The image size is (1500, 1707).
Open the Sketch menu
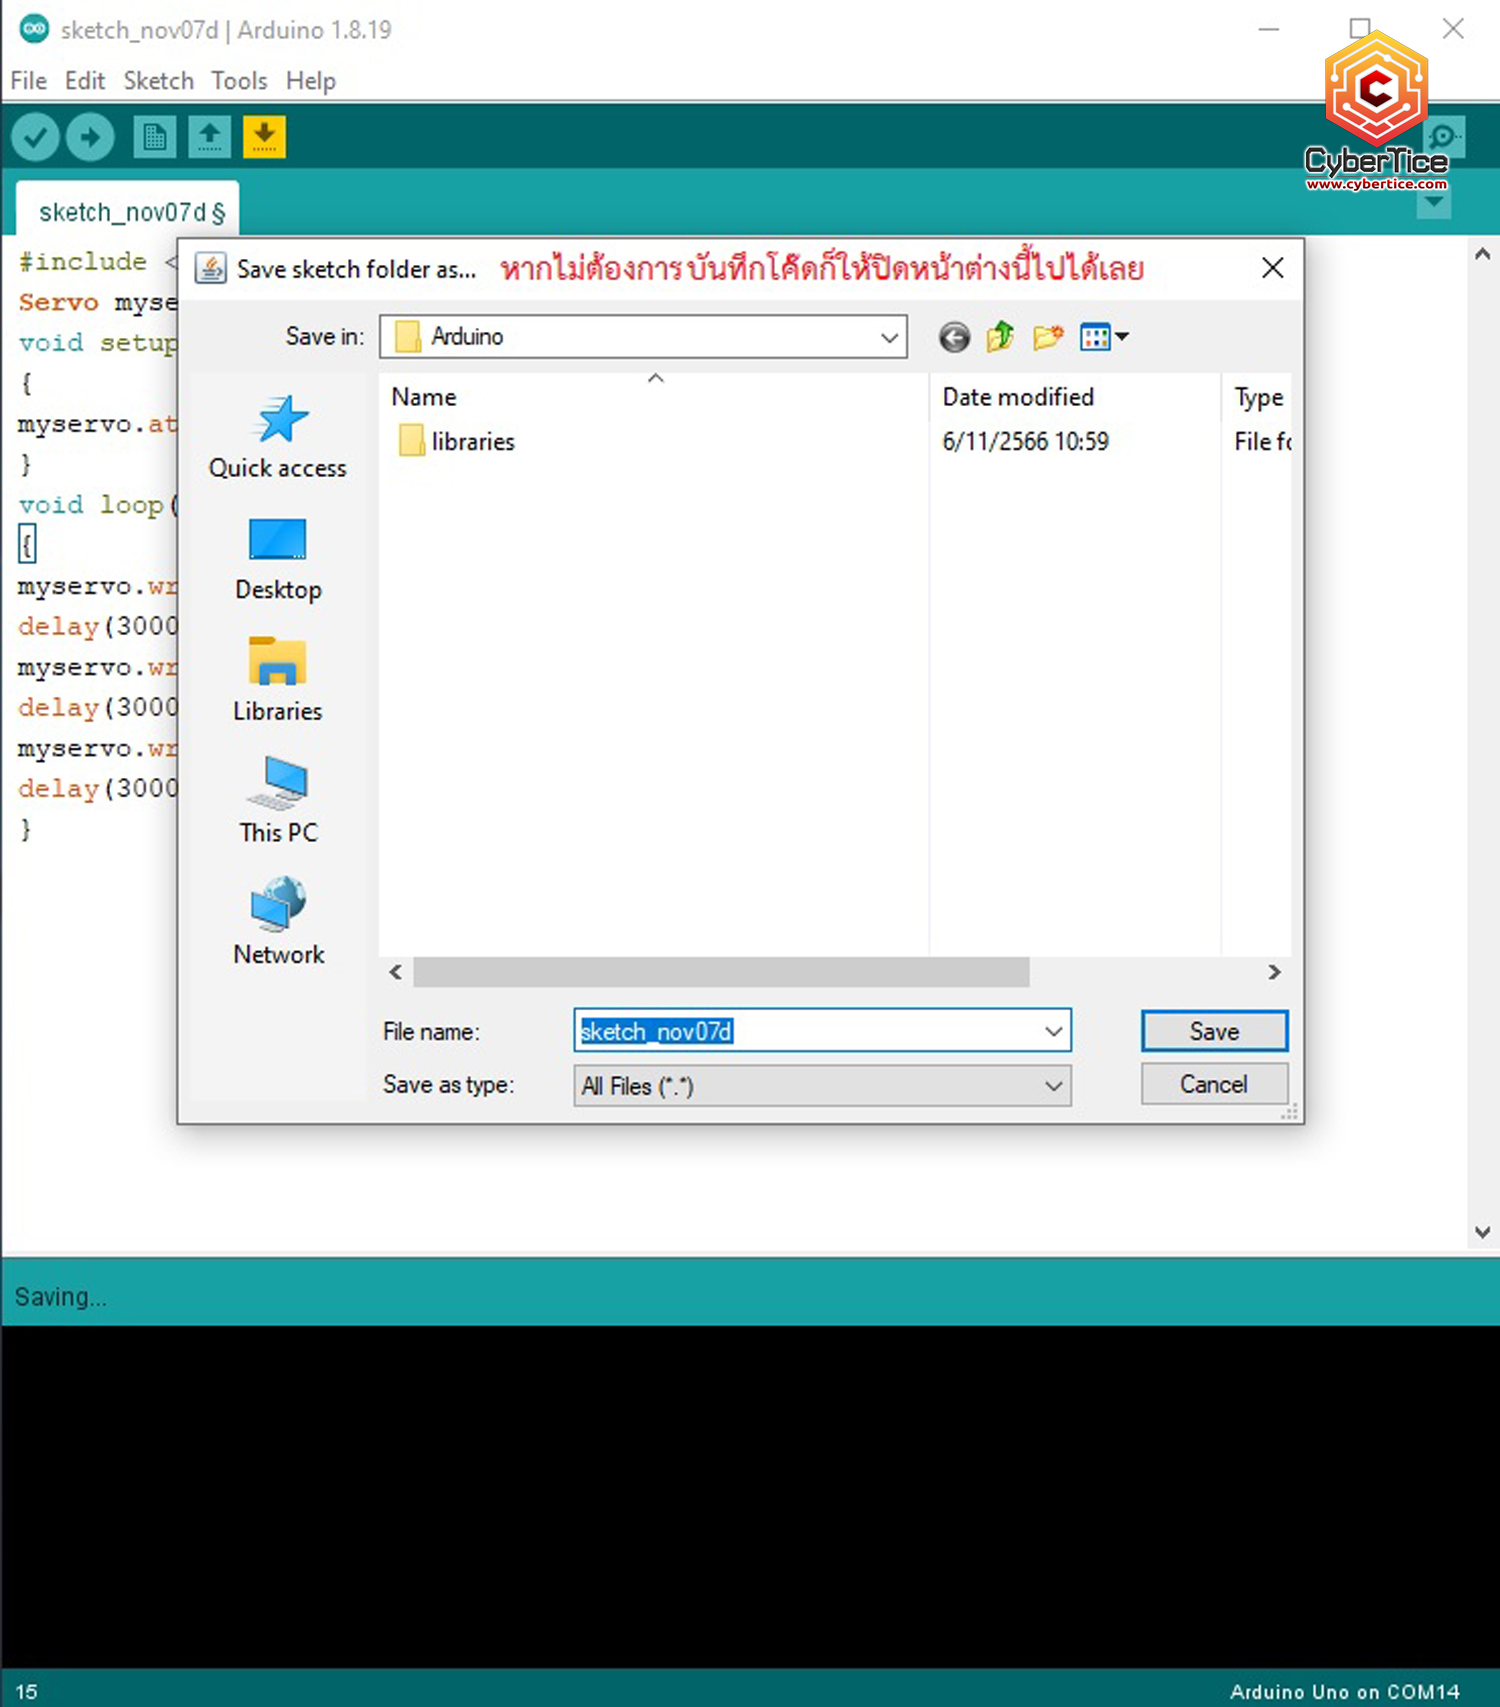point(158,81)
